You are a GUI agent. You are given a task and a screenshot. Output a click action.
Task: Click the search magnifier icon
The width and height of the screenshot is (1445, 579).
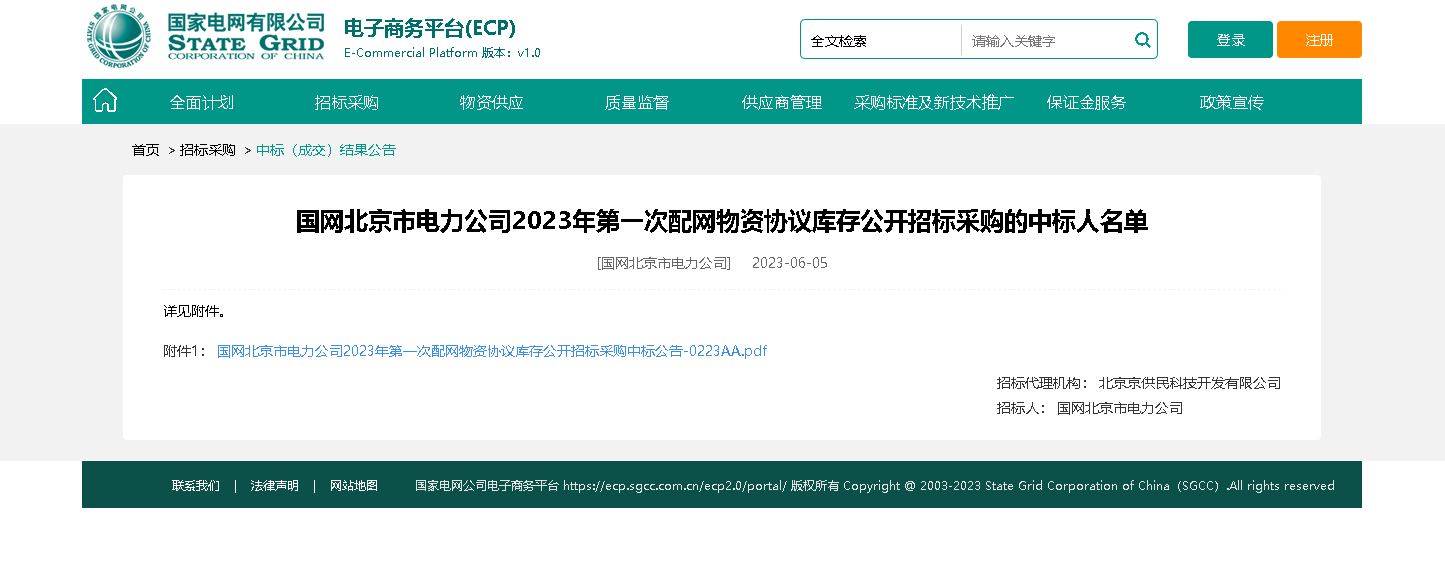tap(1143, 40)
